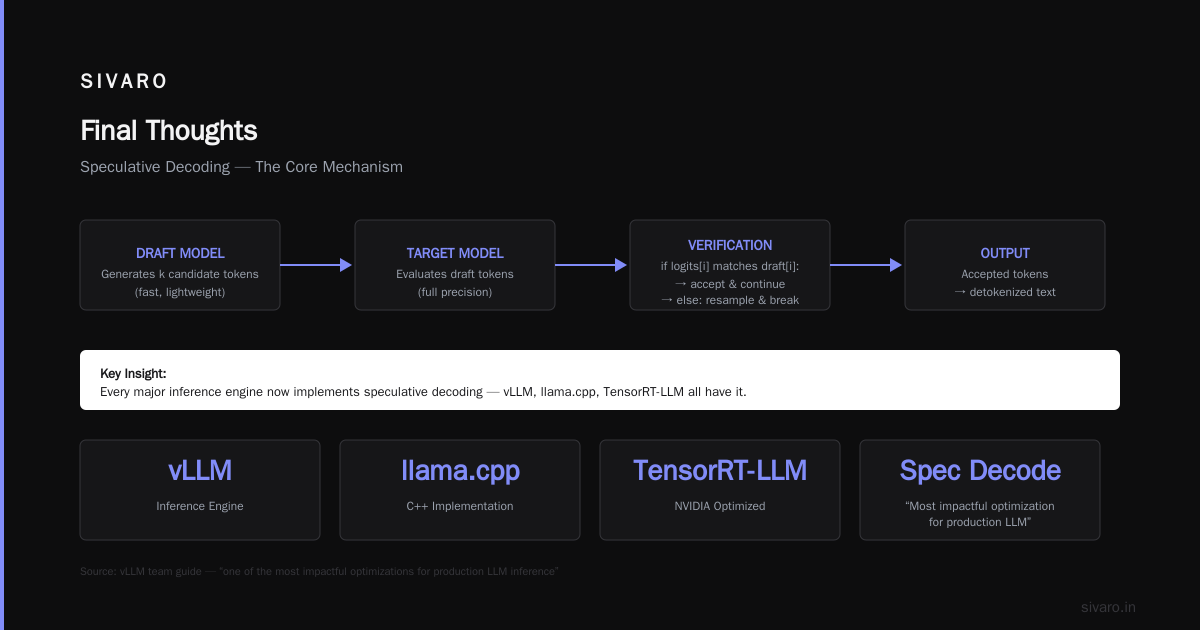1200x630 pixels.
Task: Select the DRAFT MODEL box
Action: coord(180,265)
